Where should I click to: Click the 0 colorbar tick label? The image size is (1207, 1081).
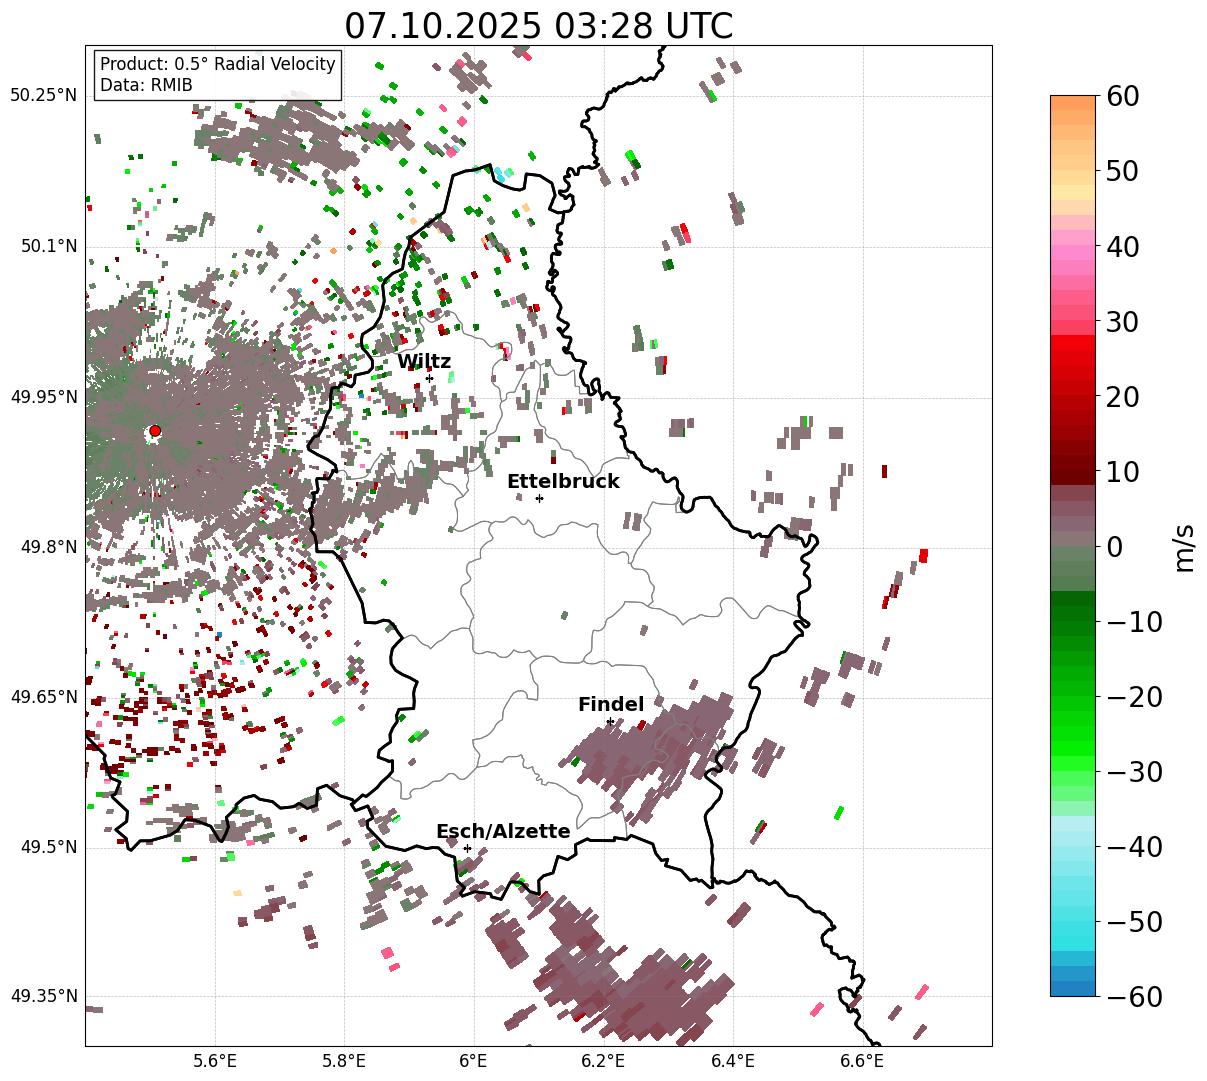pos(1116,547)
